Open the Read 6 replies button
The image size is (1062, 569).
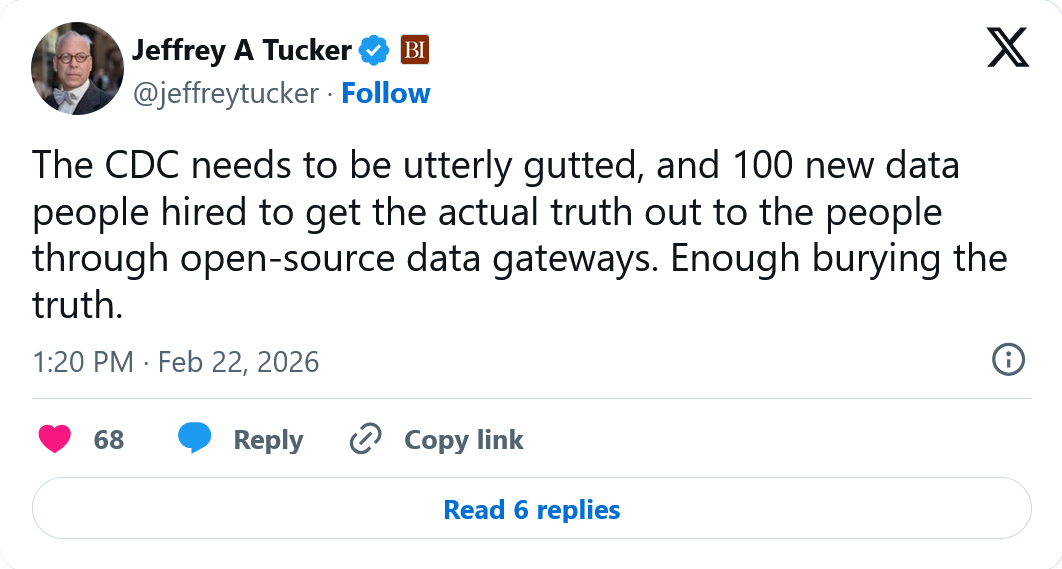click(531, 510)
